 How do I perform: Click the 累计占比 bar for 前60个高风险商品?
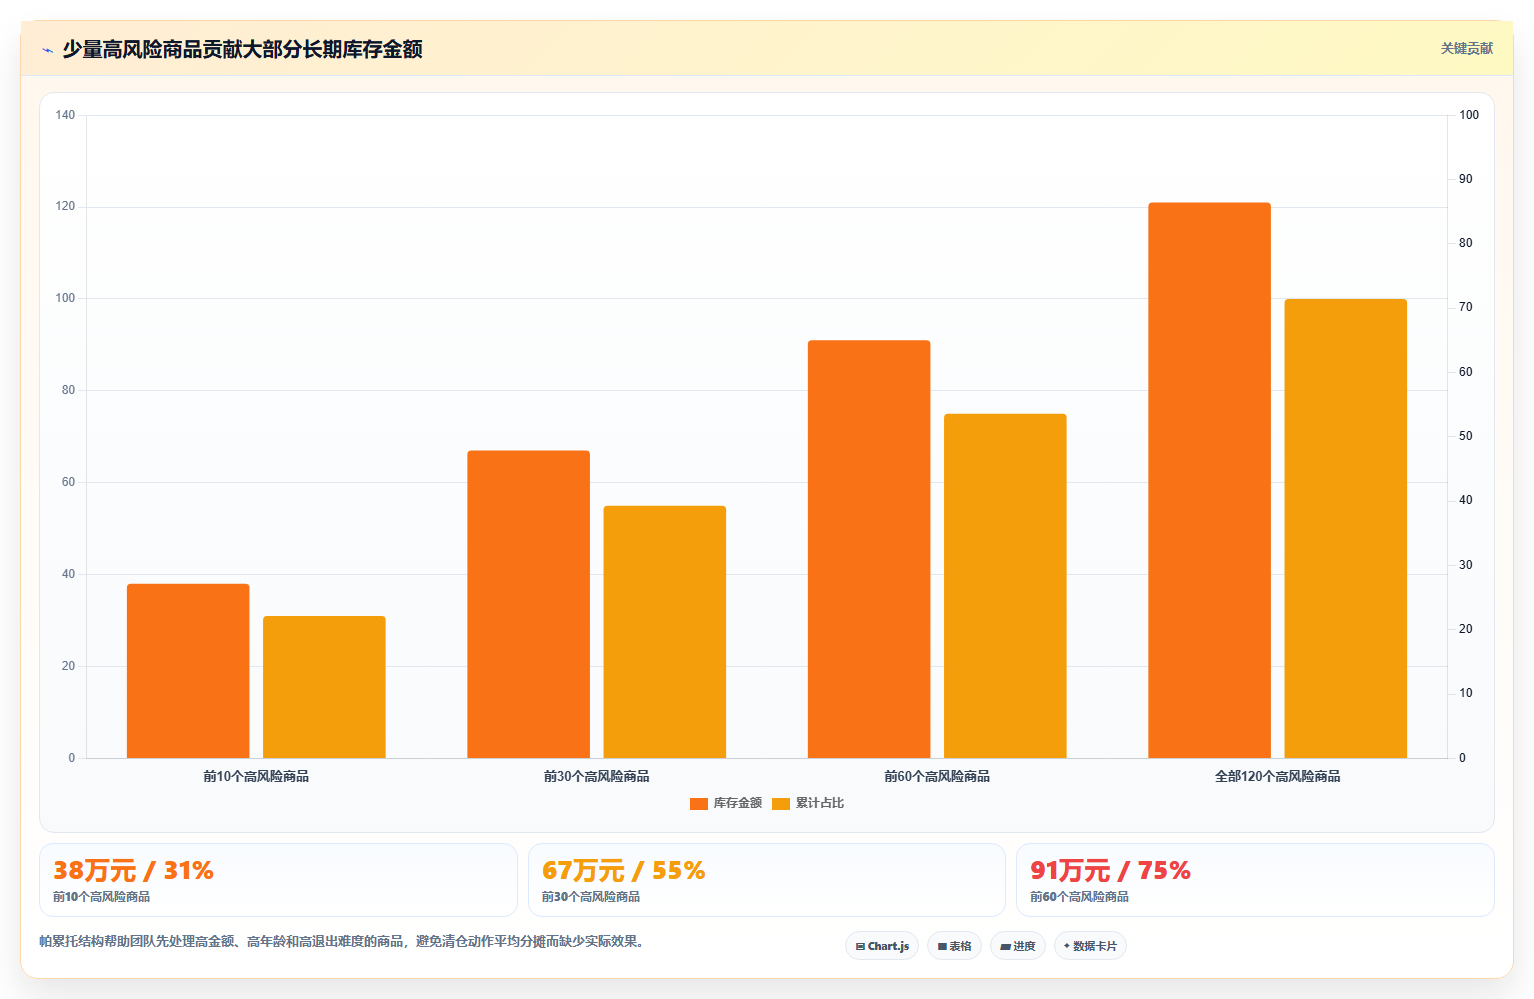1005,586
